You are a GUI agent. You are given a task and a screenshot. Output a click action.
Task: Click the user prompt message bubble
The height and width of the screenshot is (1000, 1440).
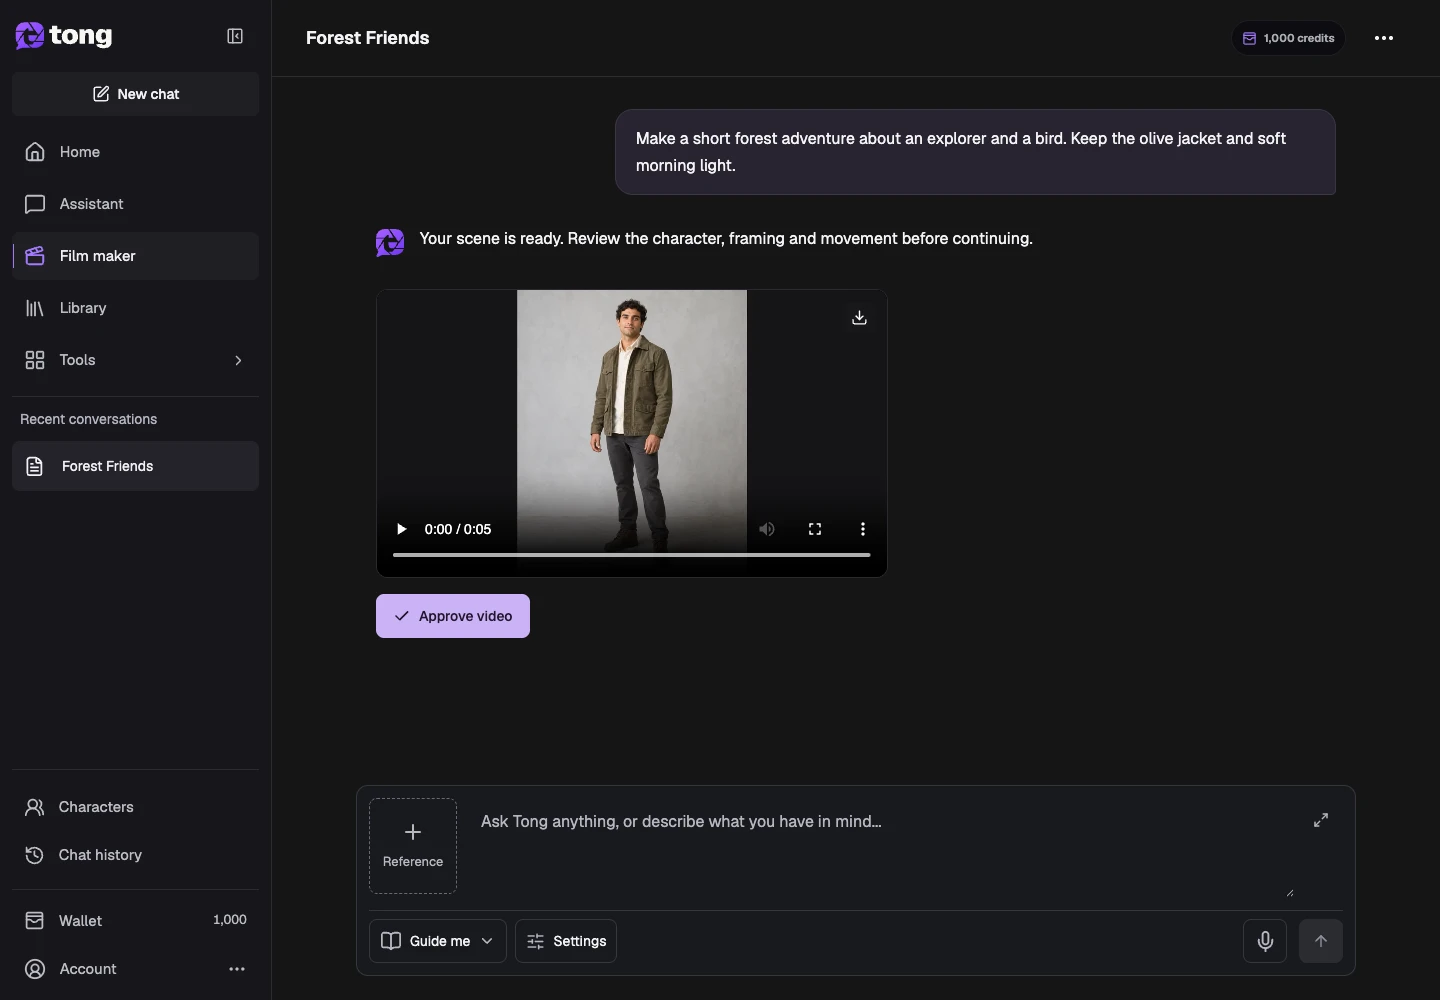pos(975,152)
